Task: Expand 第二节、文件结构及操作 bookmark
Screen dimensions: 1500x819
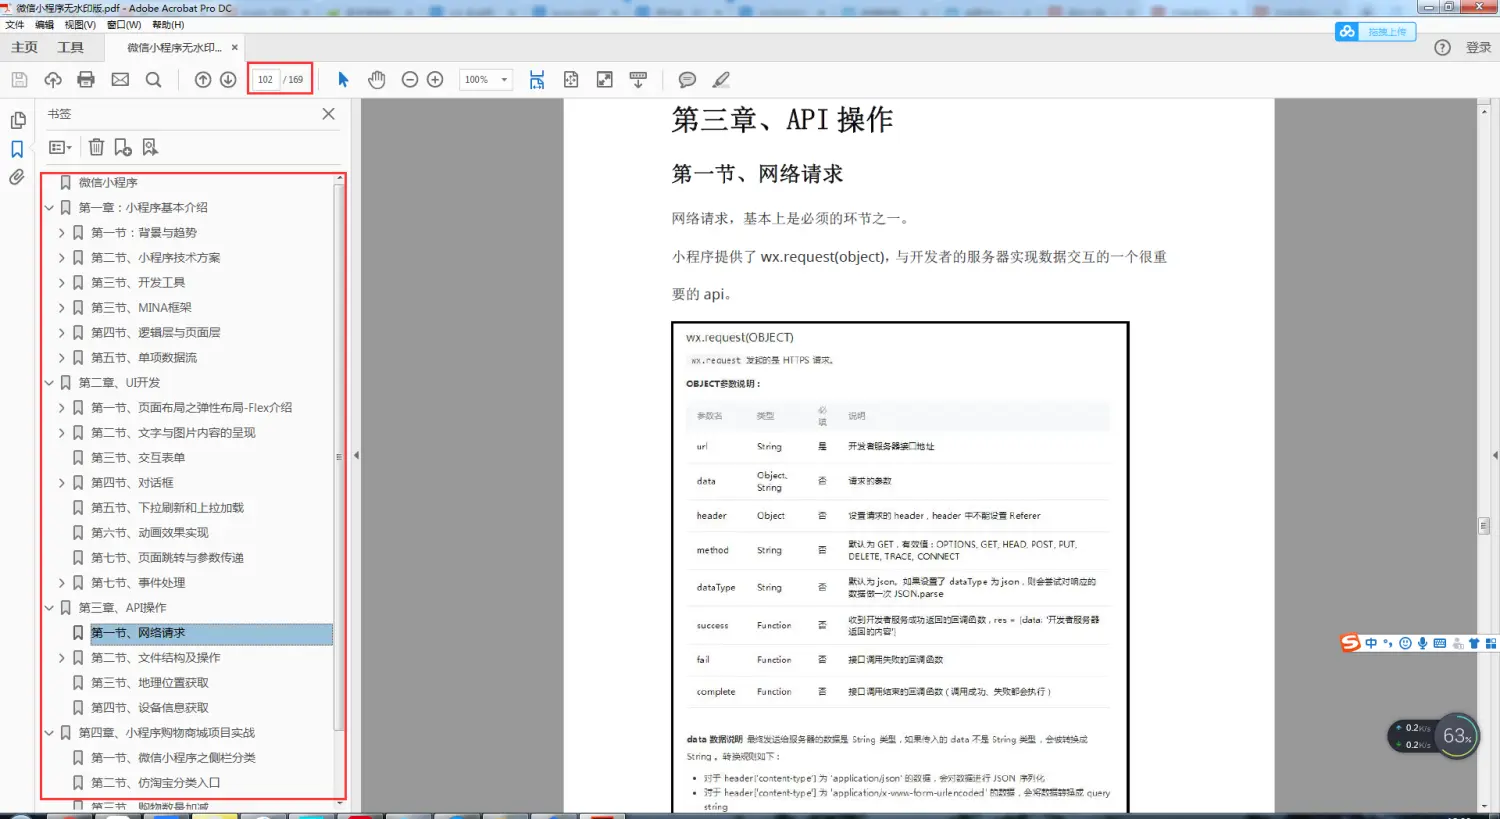Action: (x=61, y=658)
